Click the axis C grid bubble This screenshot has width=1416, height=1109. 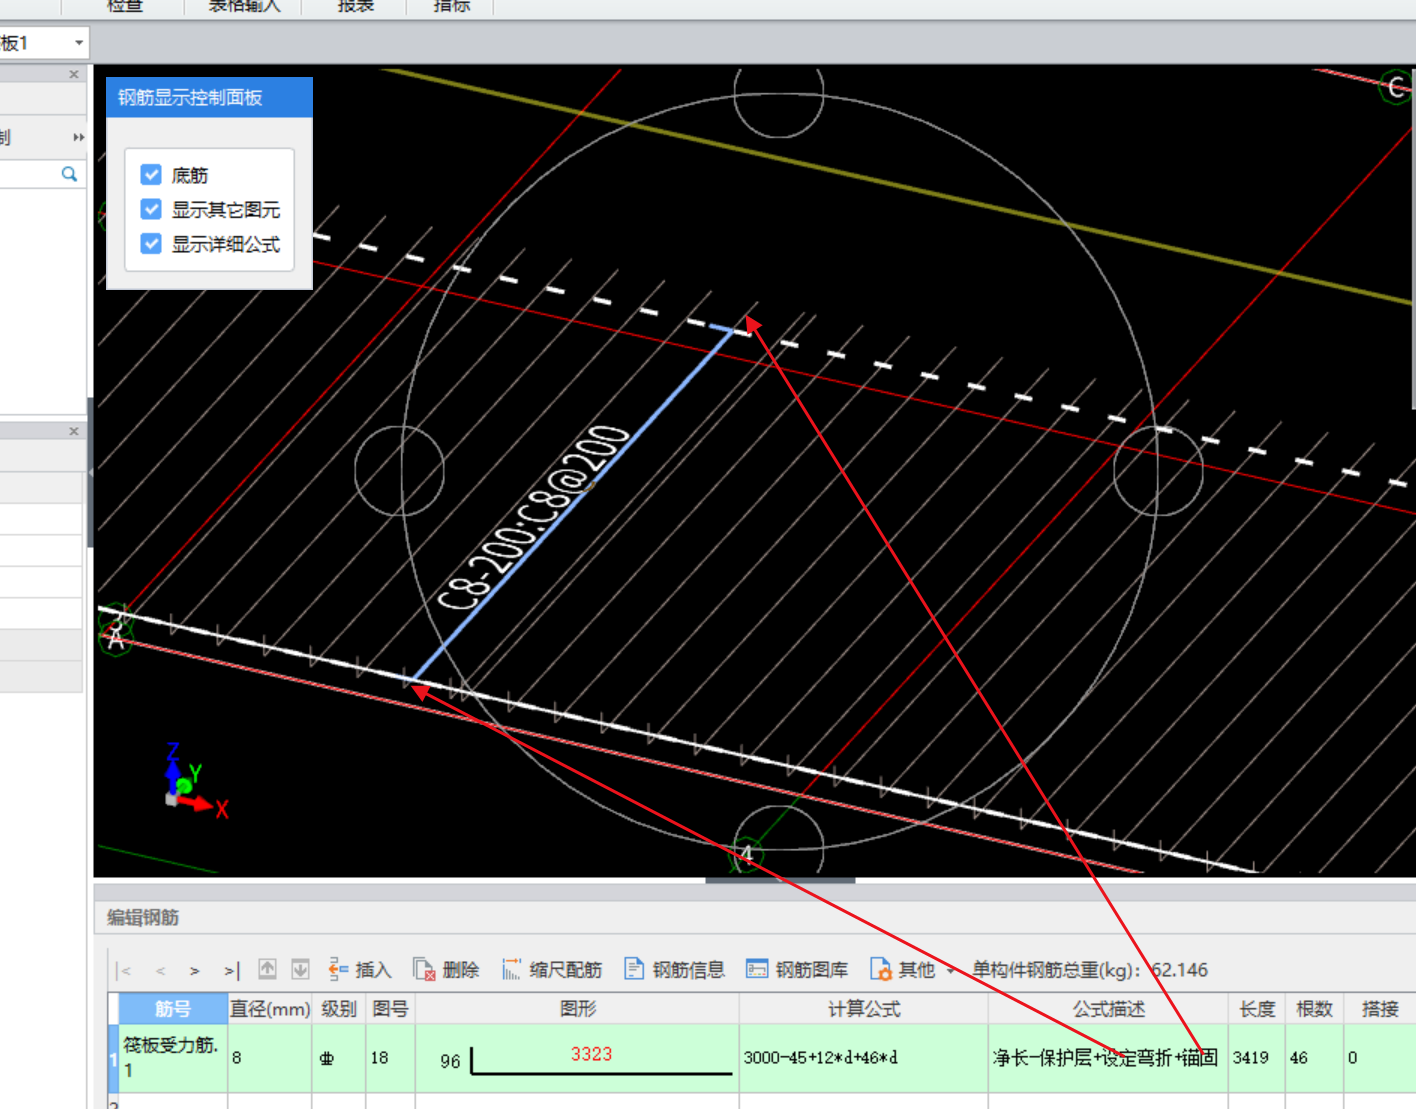pos(1396,87)
